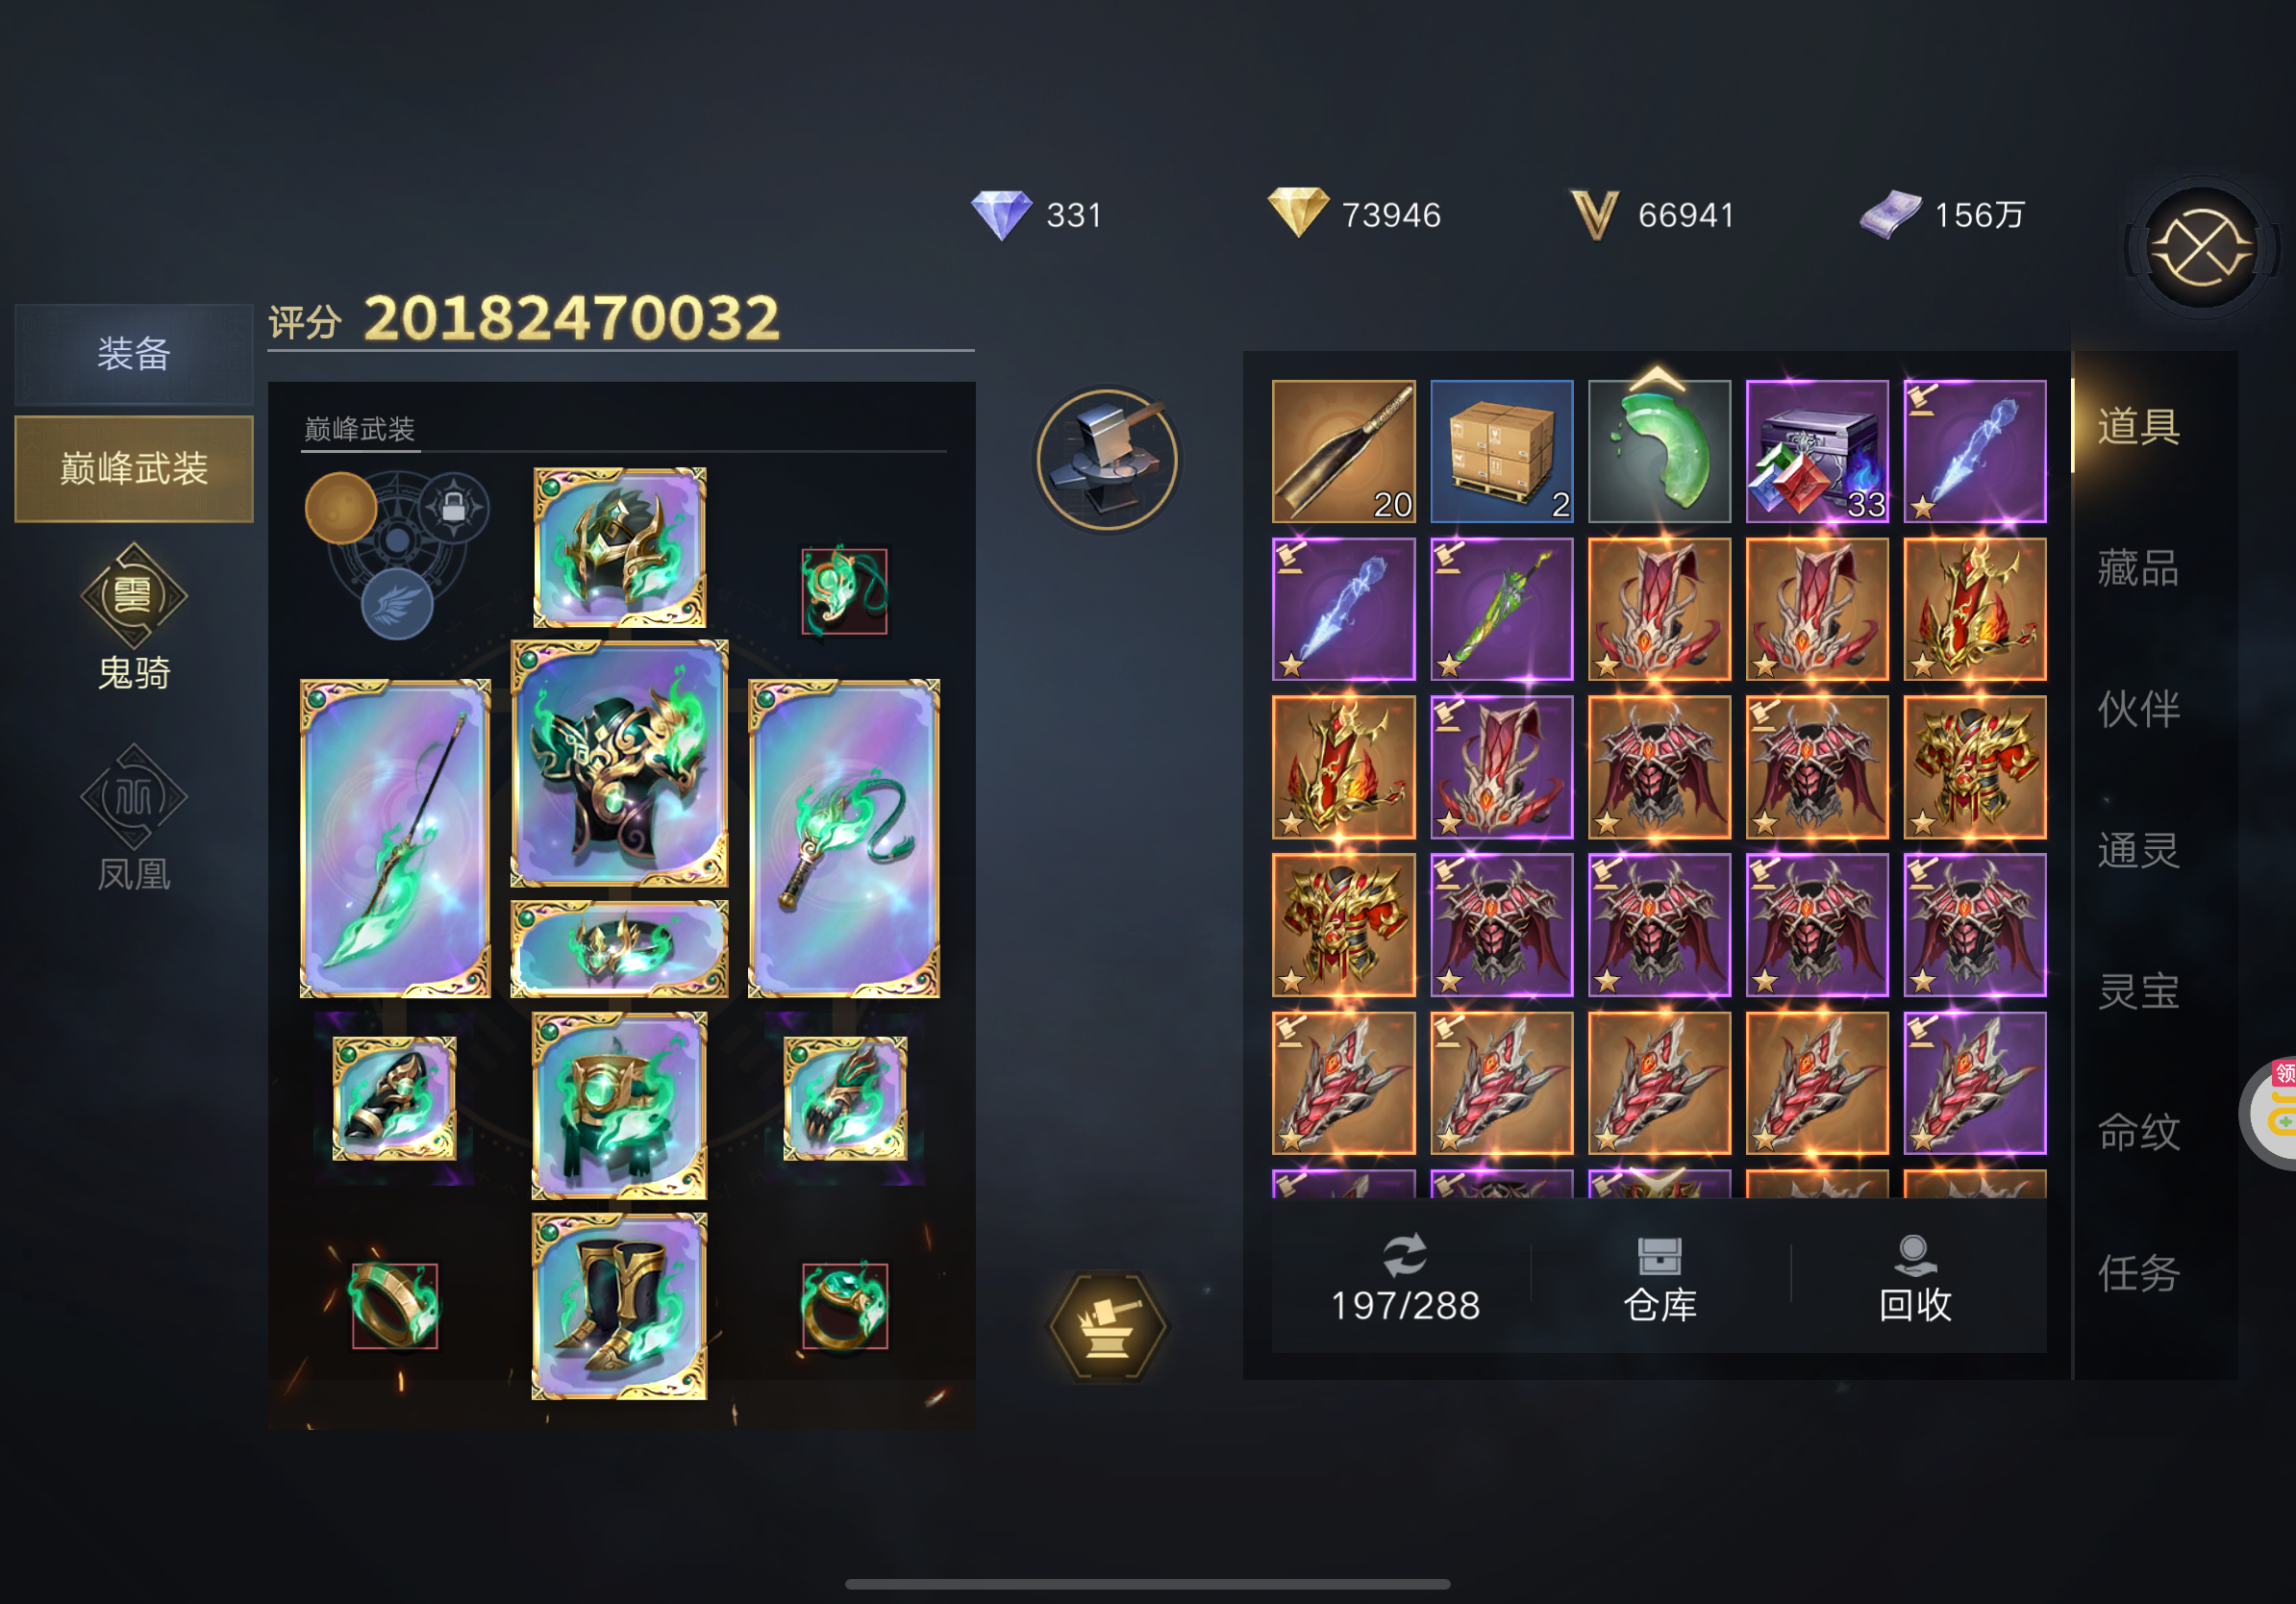Tap the purple diamond currency icon
Image resolution: width=2296 pixels, height=1604 pixels.
[1001, 214]
